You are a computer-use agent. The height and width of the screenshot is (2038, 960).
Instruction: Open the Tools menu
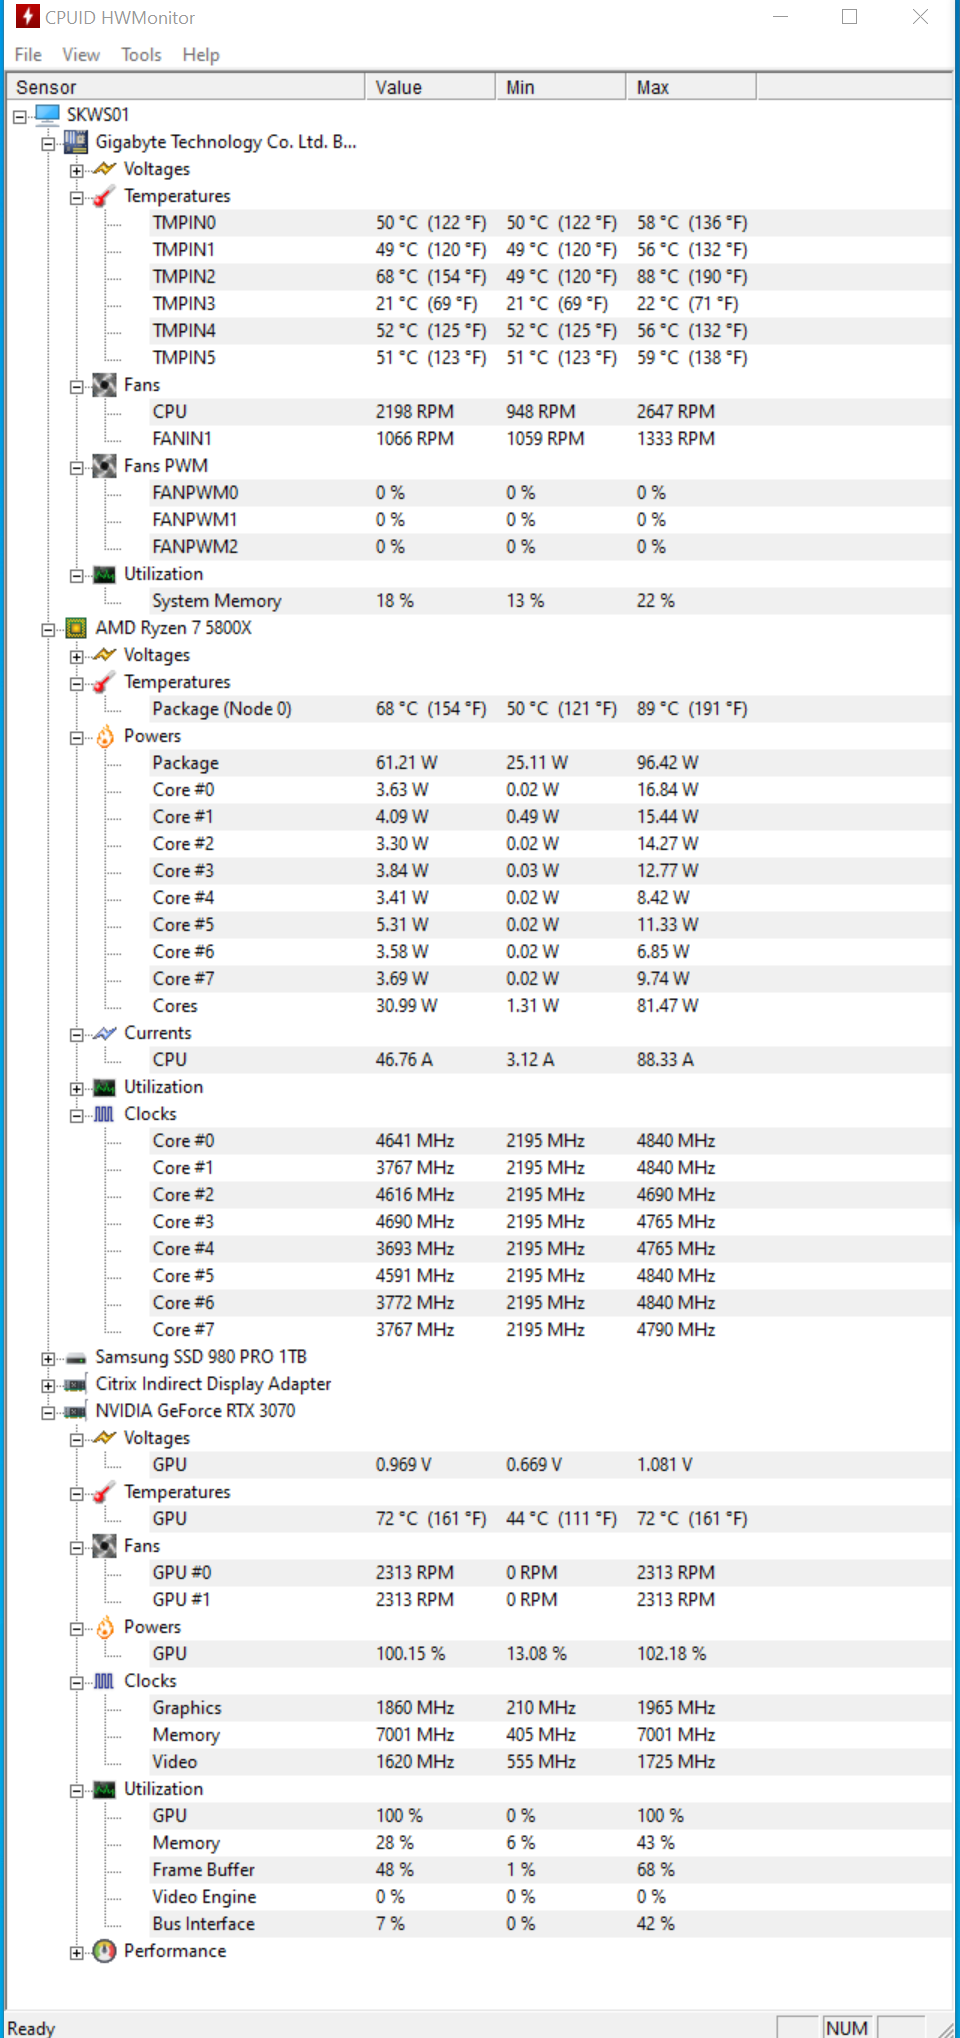click(141, 55)
